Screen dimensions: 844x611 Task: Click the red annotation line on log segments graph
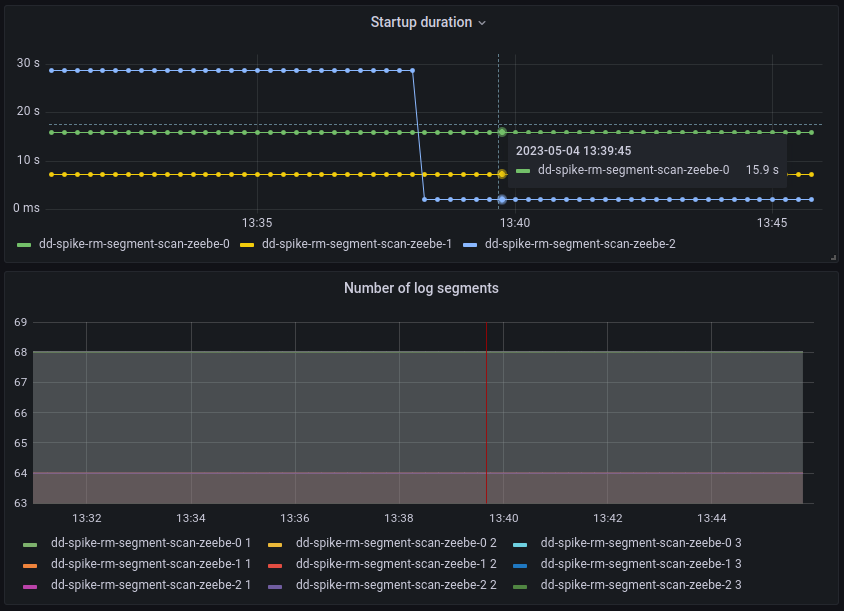pyautogui.click(x=489, y=410)
